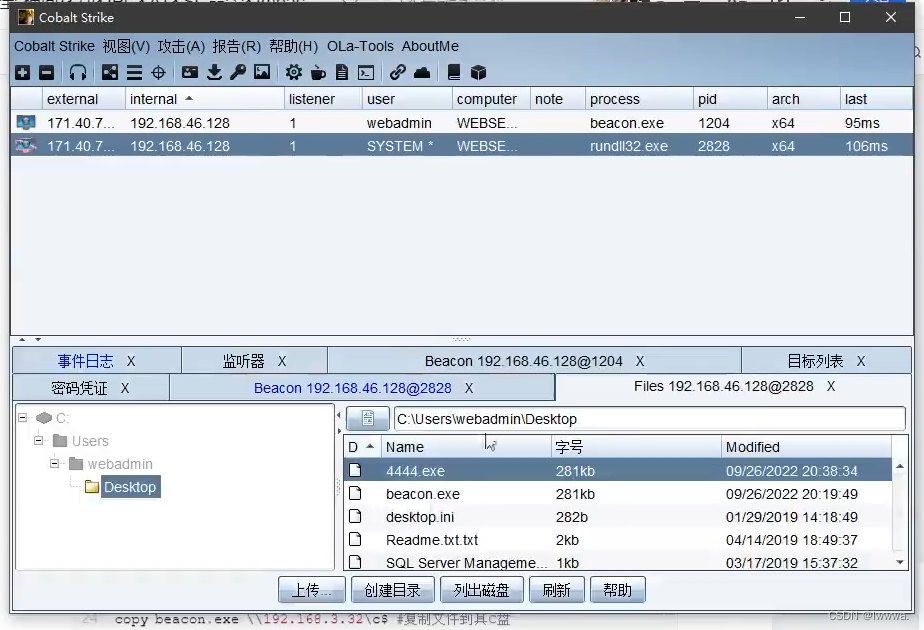Sort files by Modified column header
This screenshot has width=924, height=630.
(806, 447)
